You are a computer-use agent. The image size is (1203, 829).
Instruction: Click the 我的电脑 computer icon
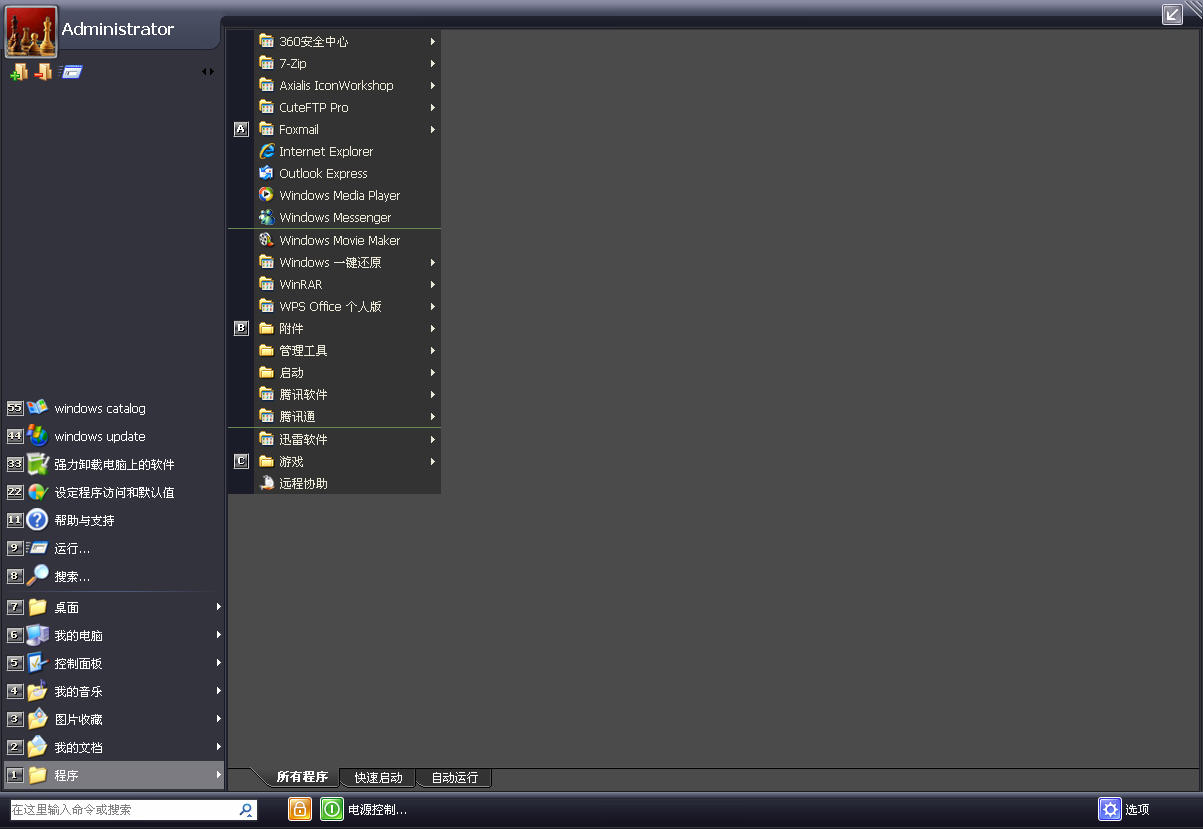coord(37,635)
